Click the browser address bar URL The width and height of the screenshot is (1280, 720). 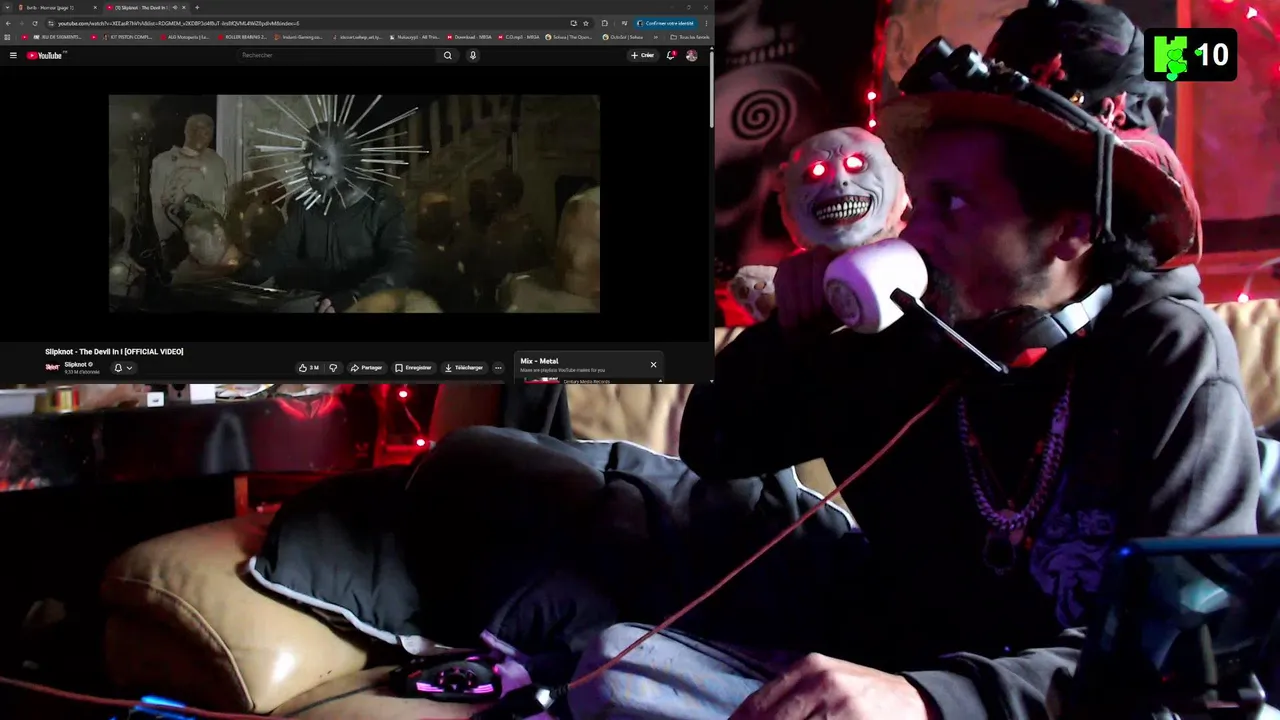click(x=178, y=23)
